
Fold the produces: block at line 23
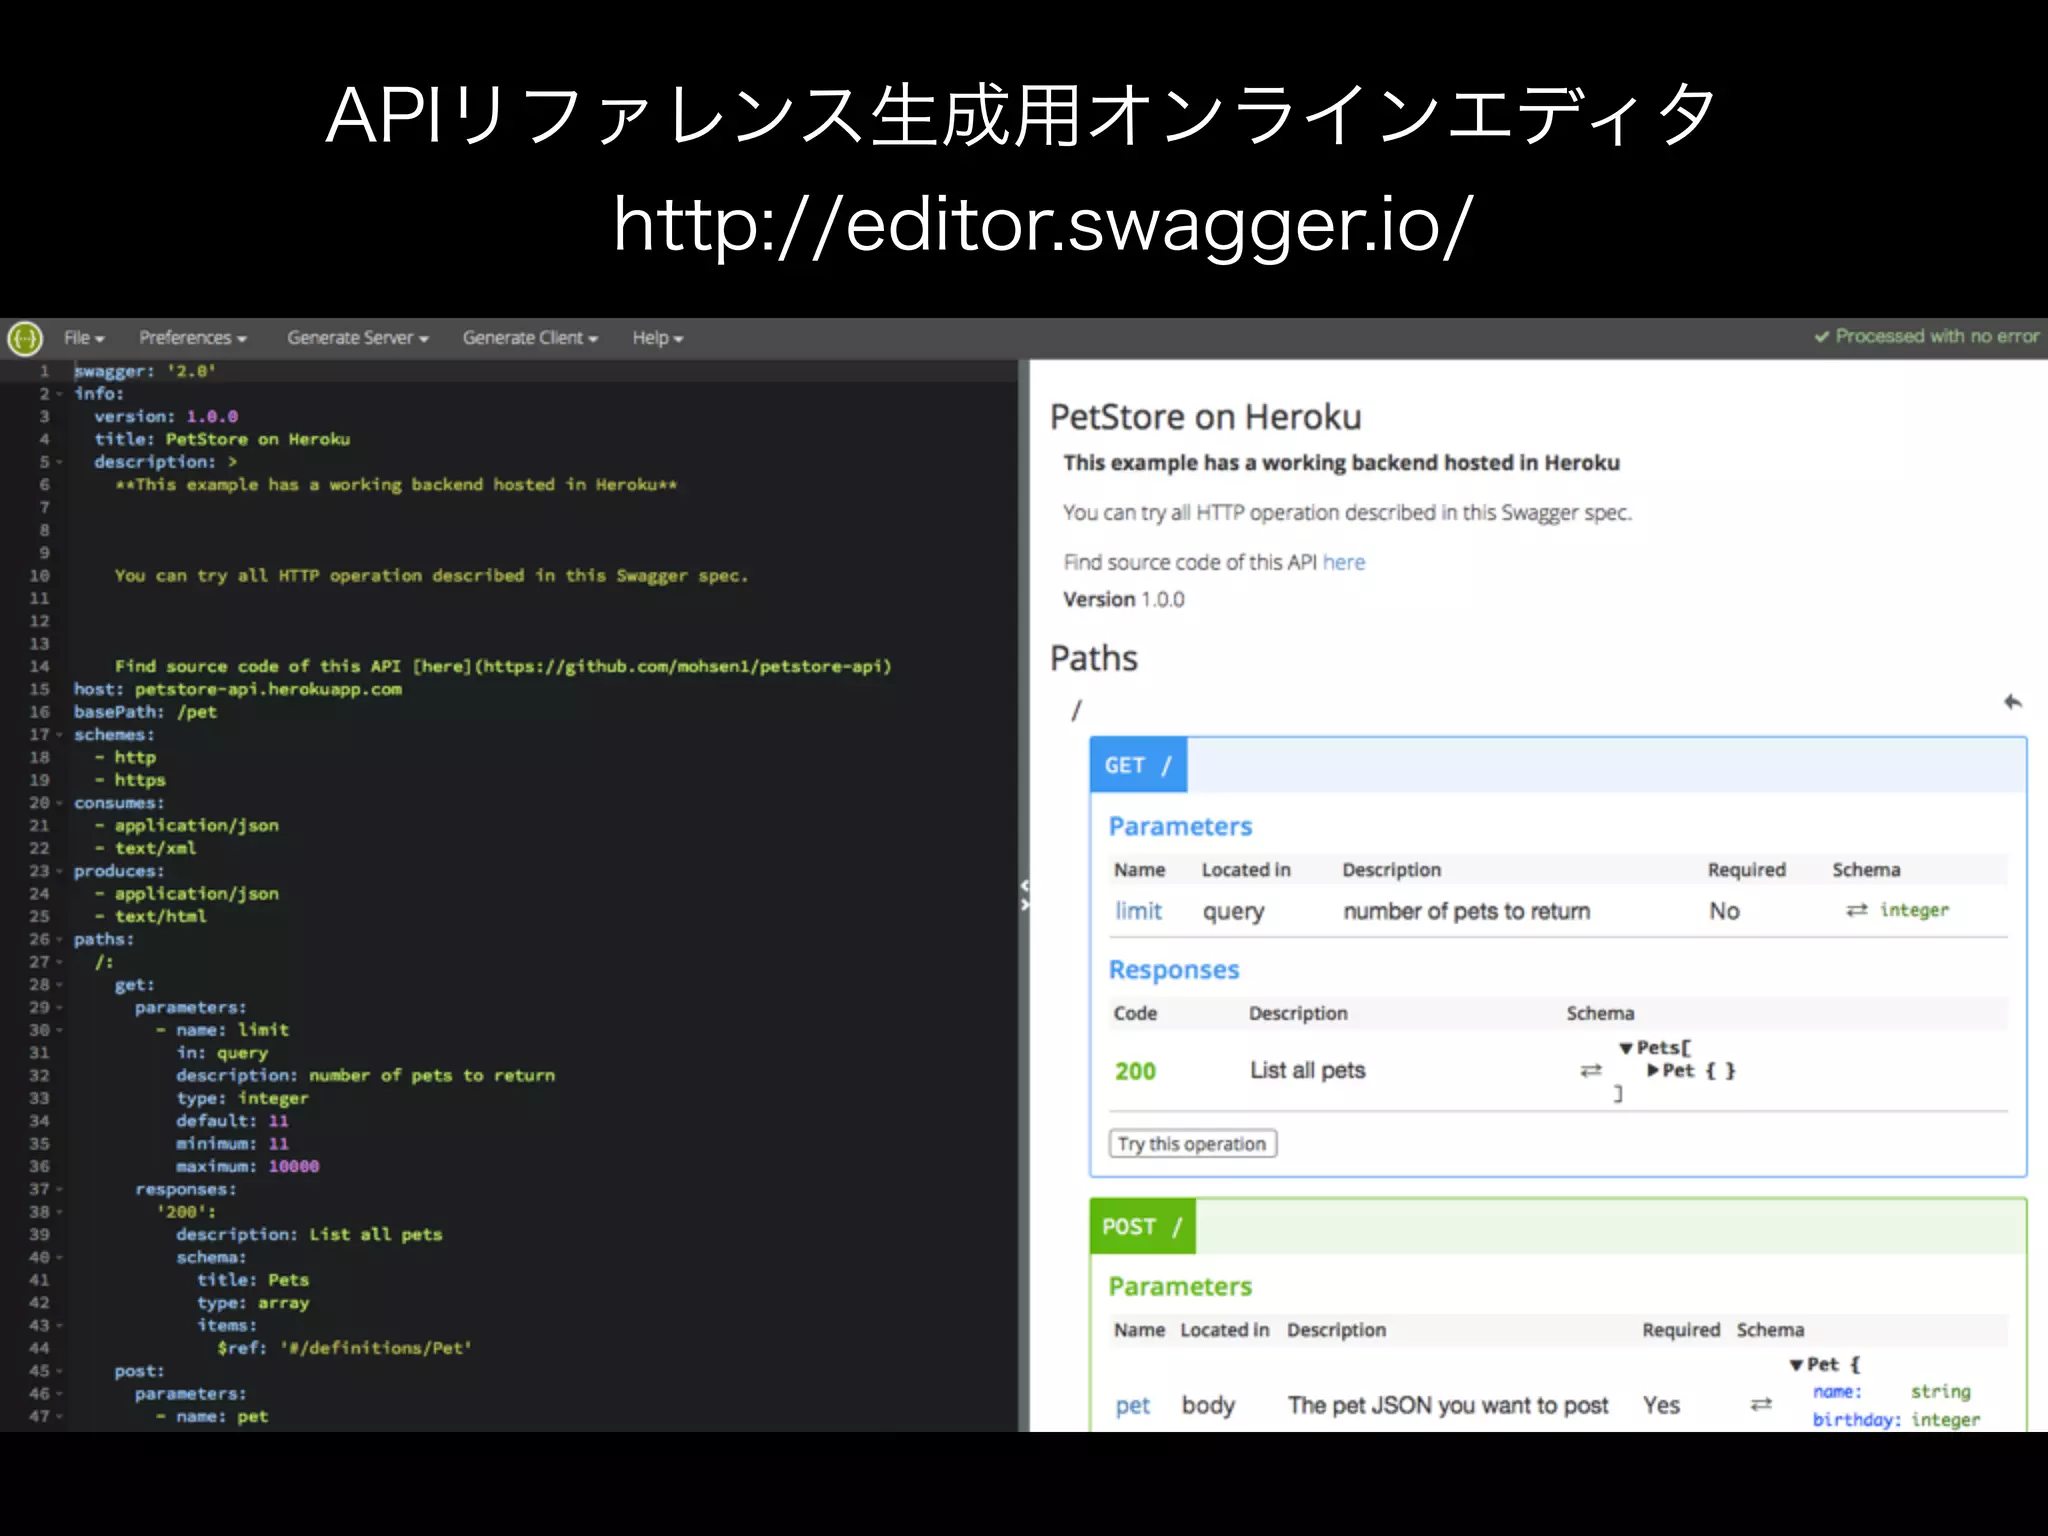59,871
